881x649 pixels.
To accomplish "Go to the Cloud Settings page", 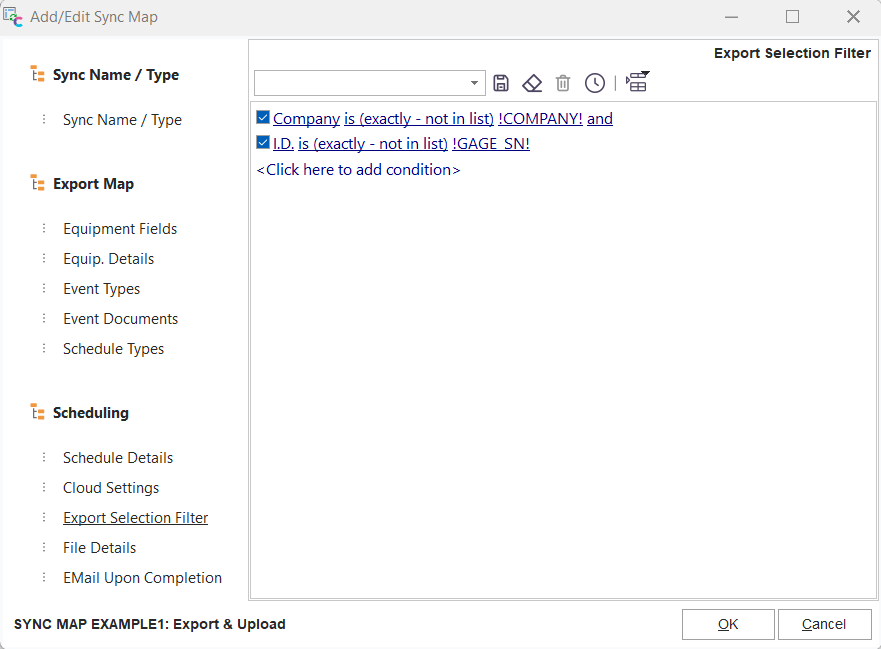I will click(111, 488).
